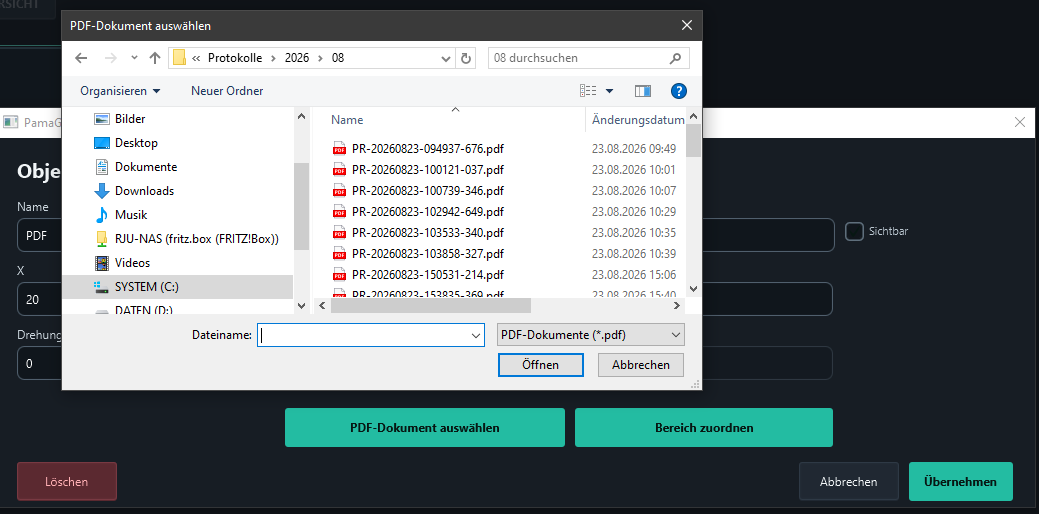The width and height of the screenshot is (1039, 514).
Task: Open the Dateiname dropdown arrow
Action: (x=476, y=336)
